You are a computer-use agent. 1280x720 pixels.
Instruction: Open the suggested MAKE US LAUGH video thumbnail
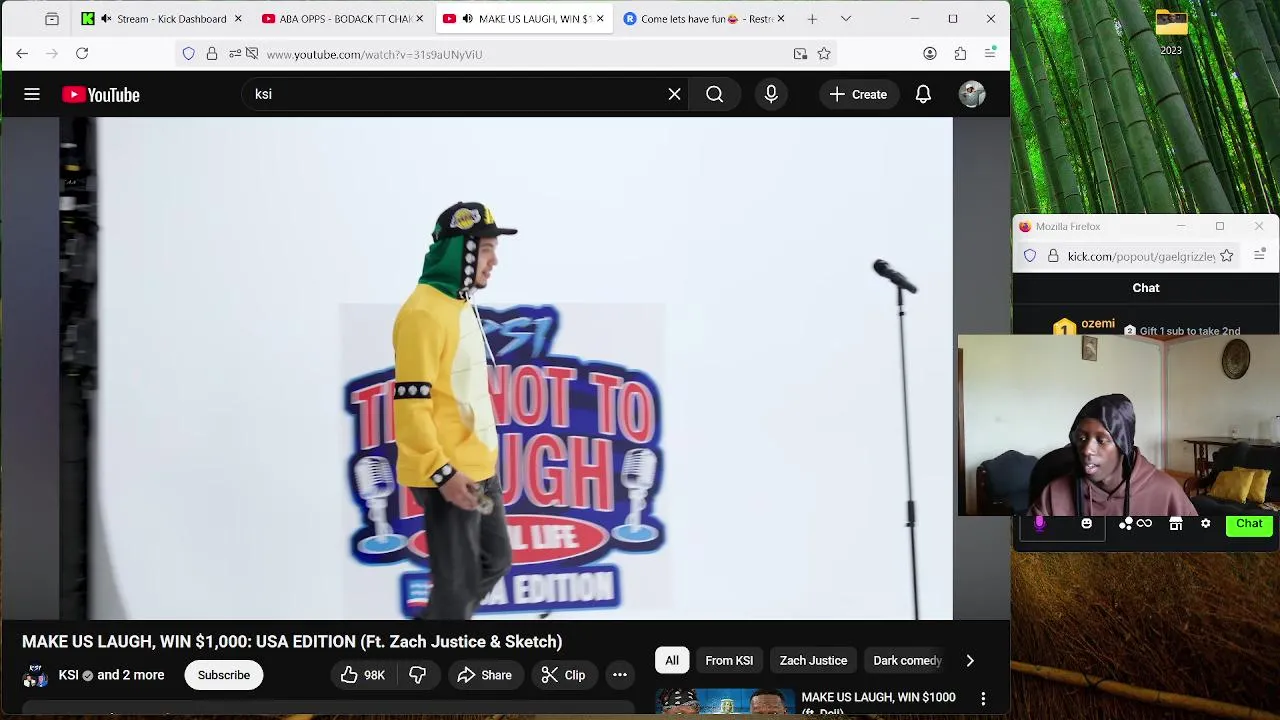(725, 702)
